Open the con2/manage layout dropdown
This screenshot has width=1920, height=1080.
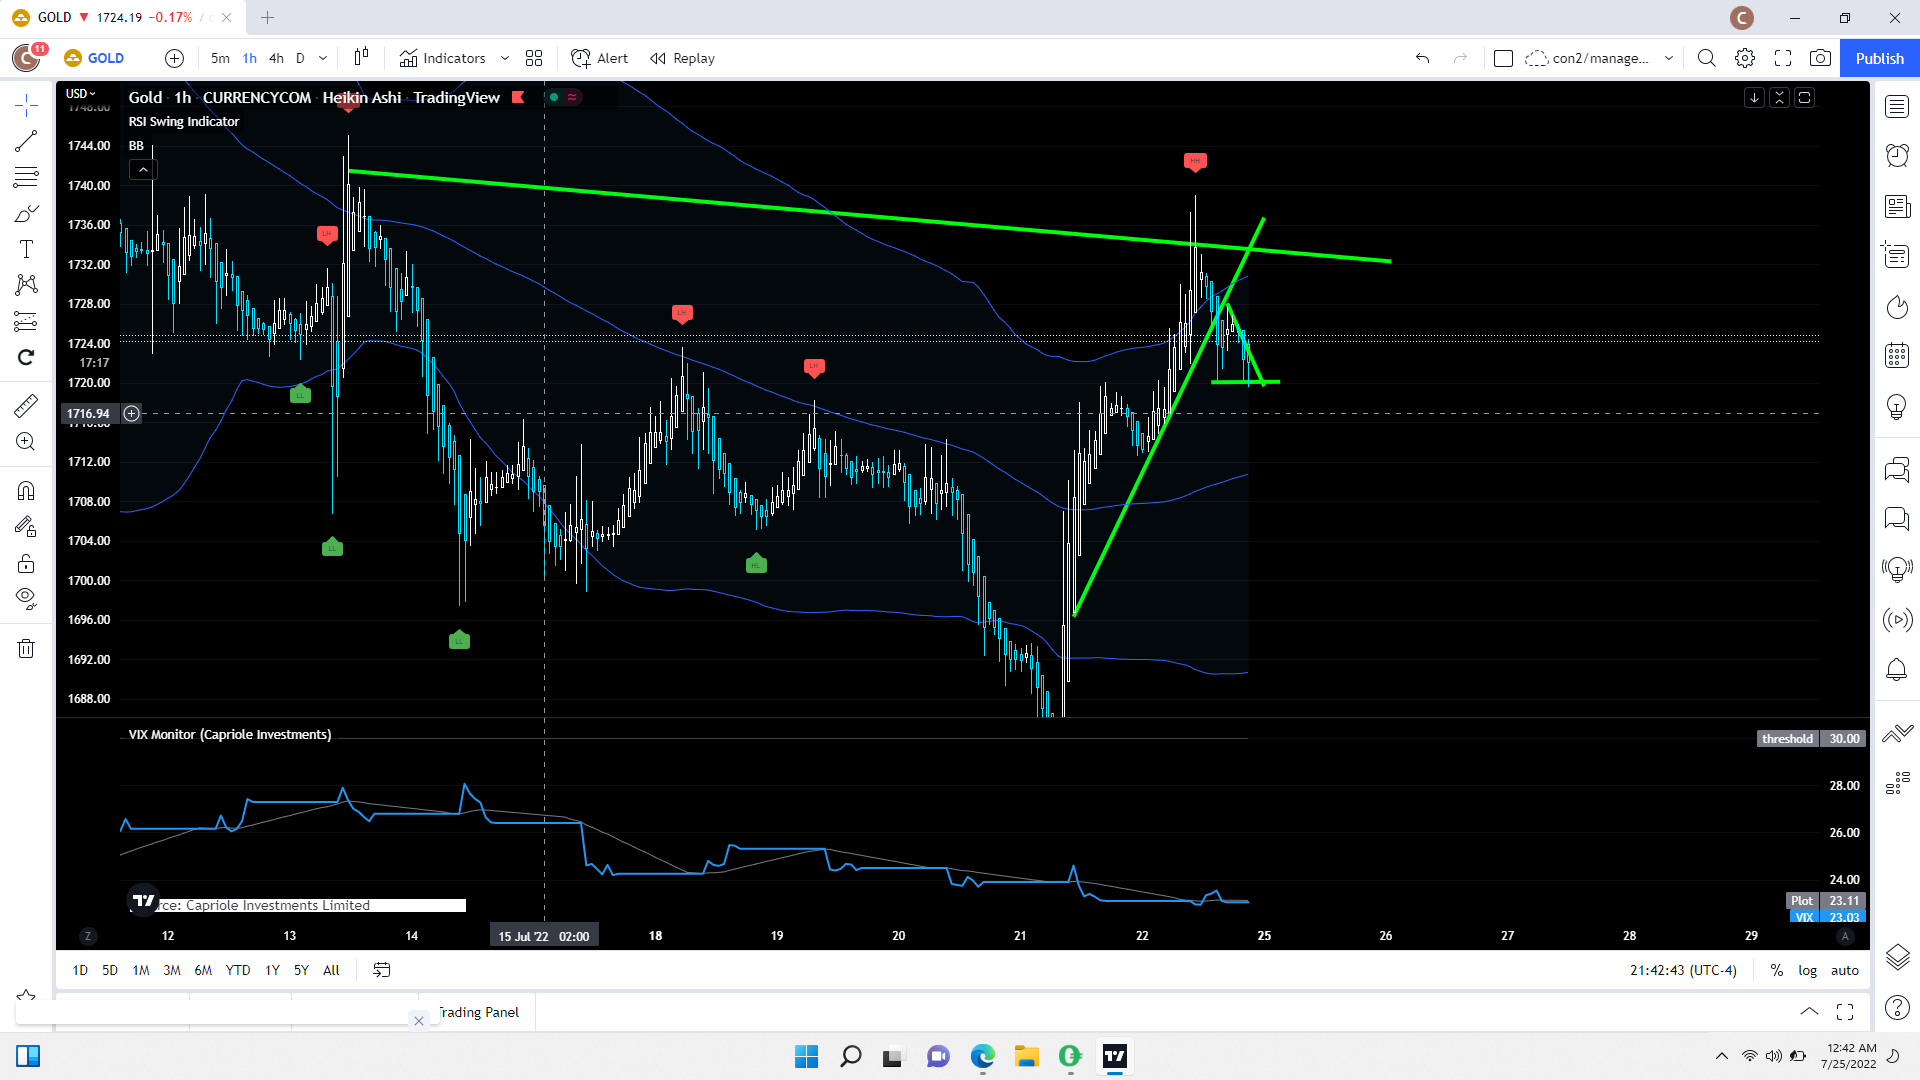[1669, 58]
